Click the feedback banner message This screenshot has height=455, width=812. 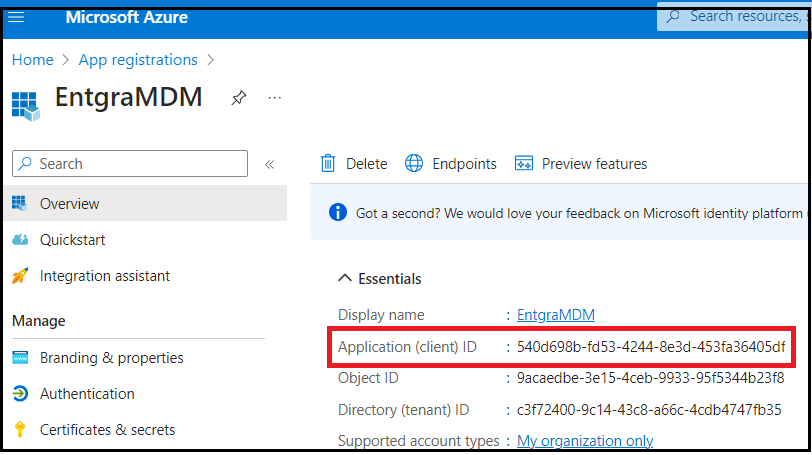tap(579, 213)
